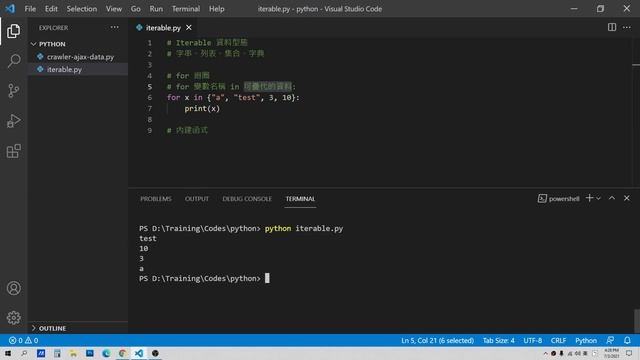Switch to the DEBUG CONSOLE tab

247,199
